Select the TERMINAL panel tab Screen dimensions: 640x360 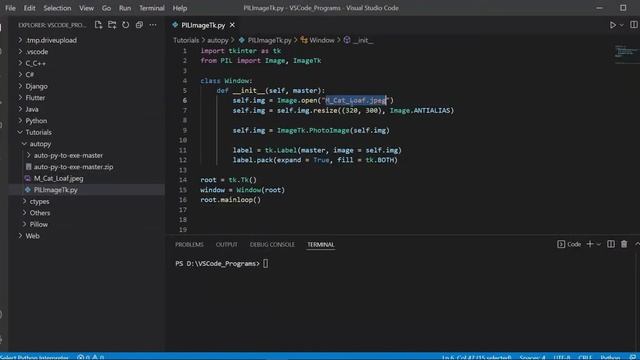coord(321,244)
